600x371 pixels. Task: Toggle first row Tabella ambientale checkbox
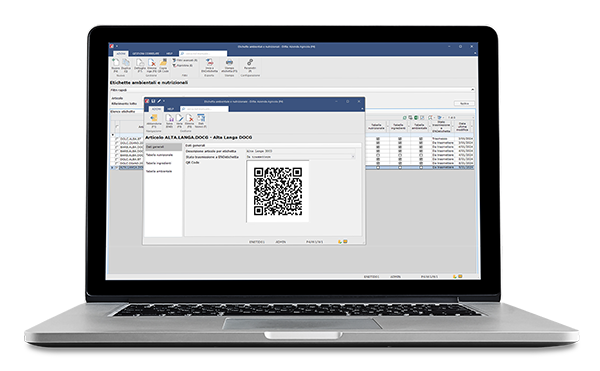[x=421, y=139]
